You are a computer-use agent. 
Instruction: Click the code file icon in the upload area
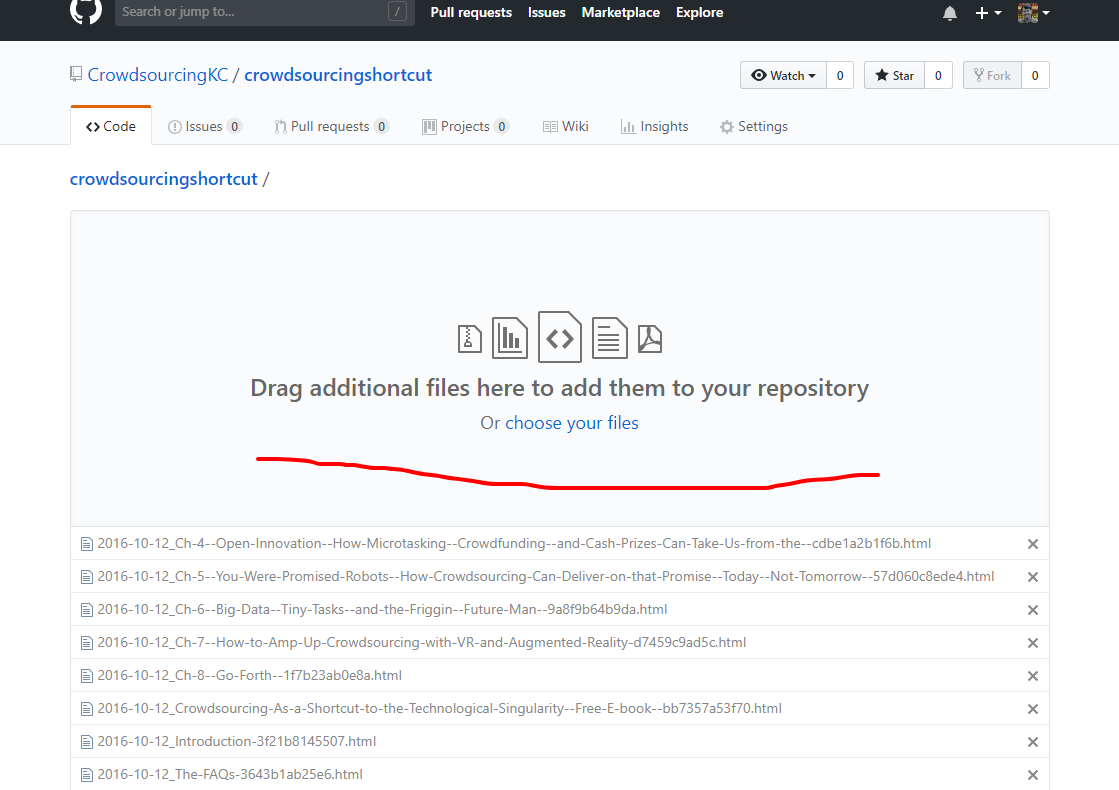(559, 337)
